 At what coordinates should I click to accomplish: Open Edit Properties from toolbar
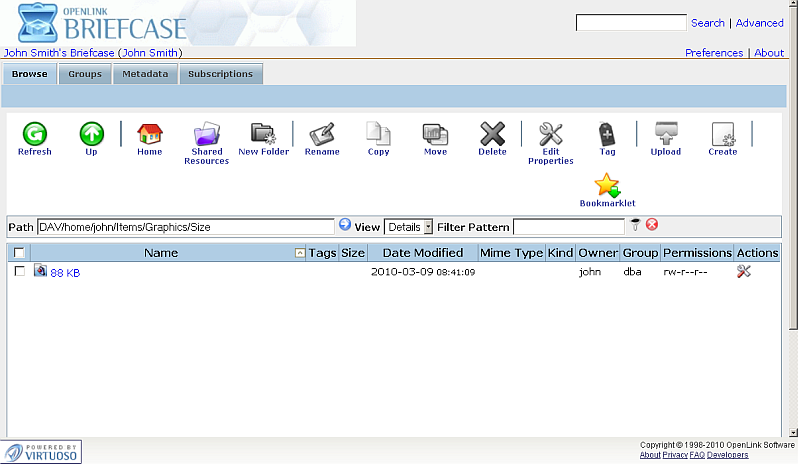[550, 134]
